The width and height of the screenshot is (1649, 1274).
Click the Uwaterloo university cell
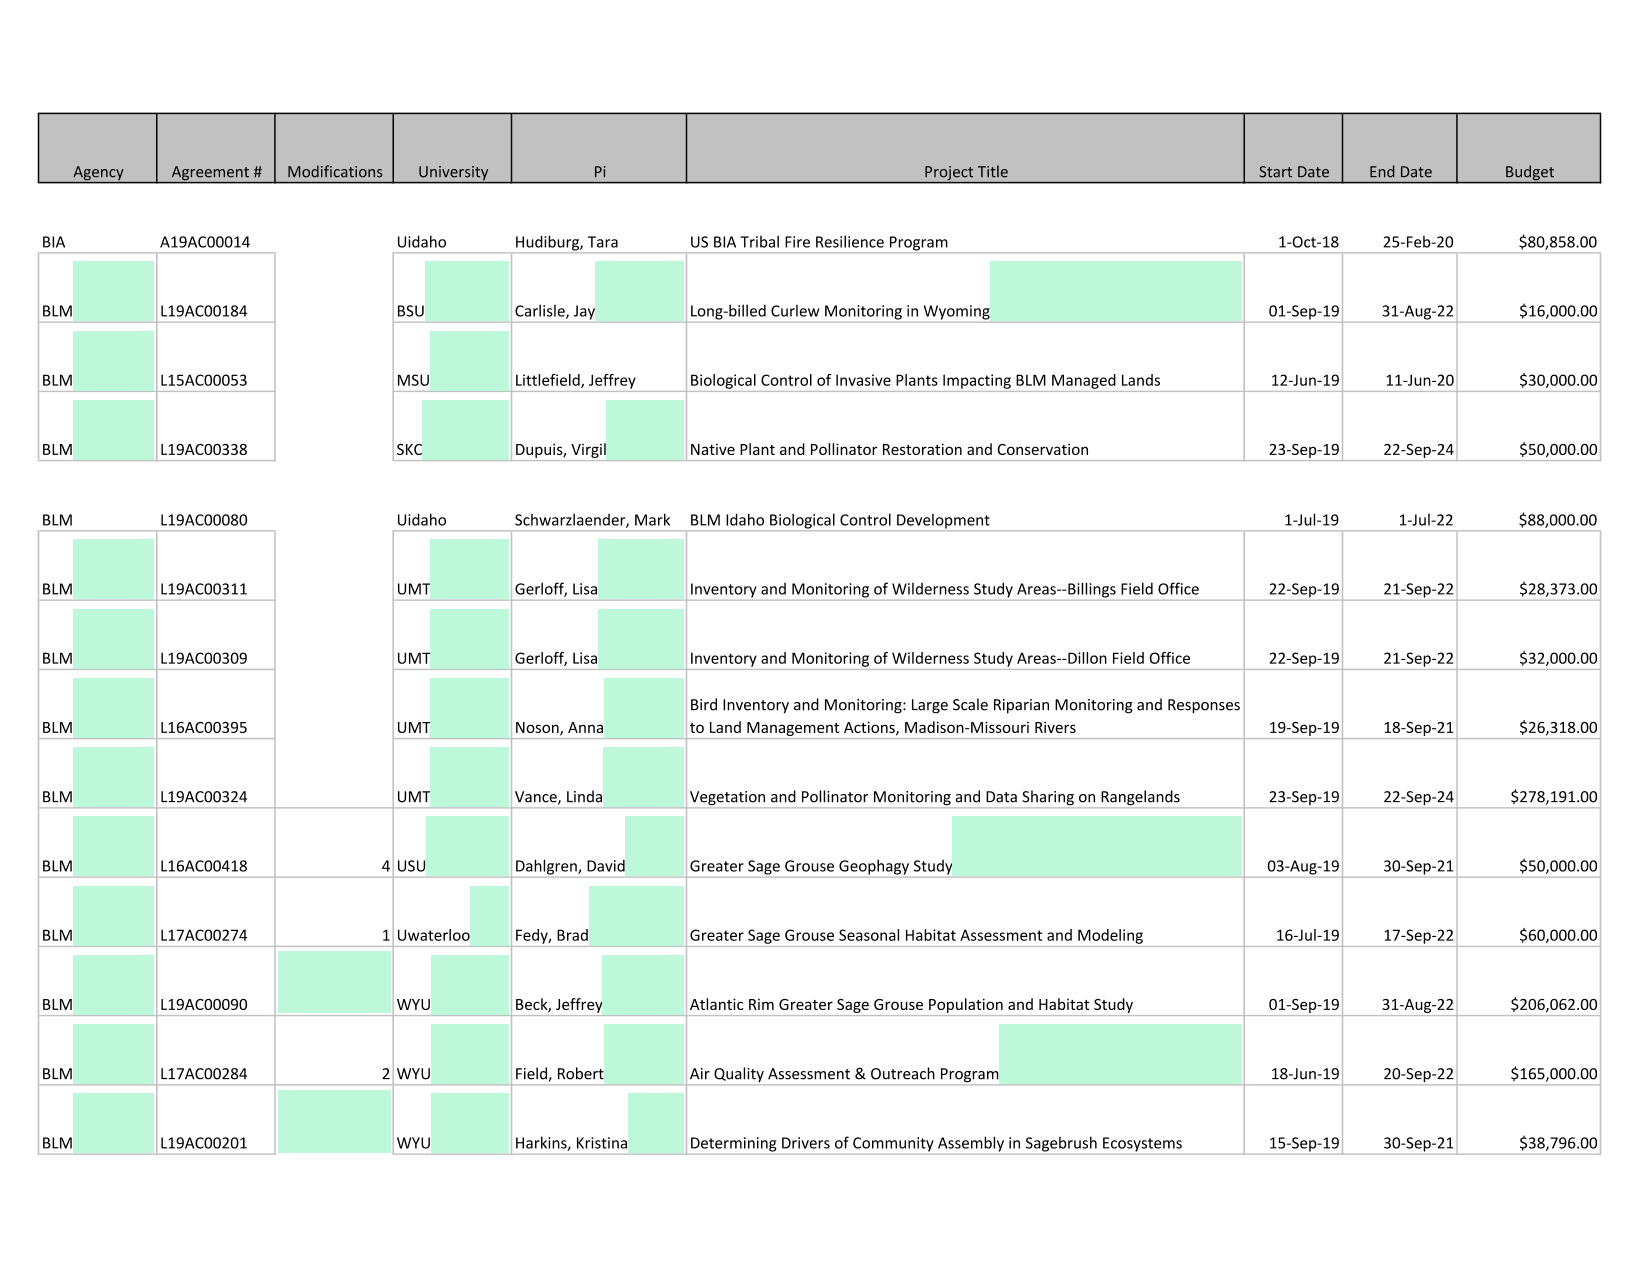pyautogui.click(x=433, y=935)
